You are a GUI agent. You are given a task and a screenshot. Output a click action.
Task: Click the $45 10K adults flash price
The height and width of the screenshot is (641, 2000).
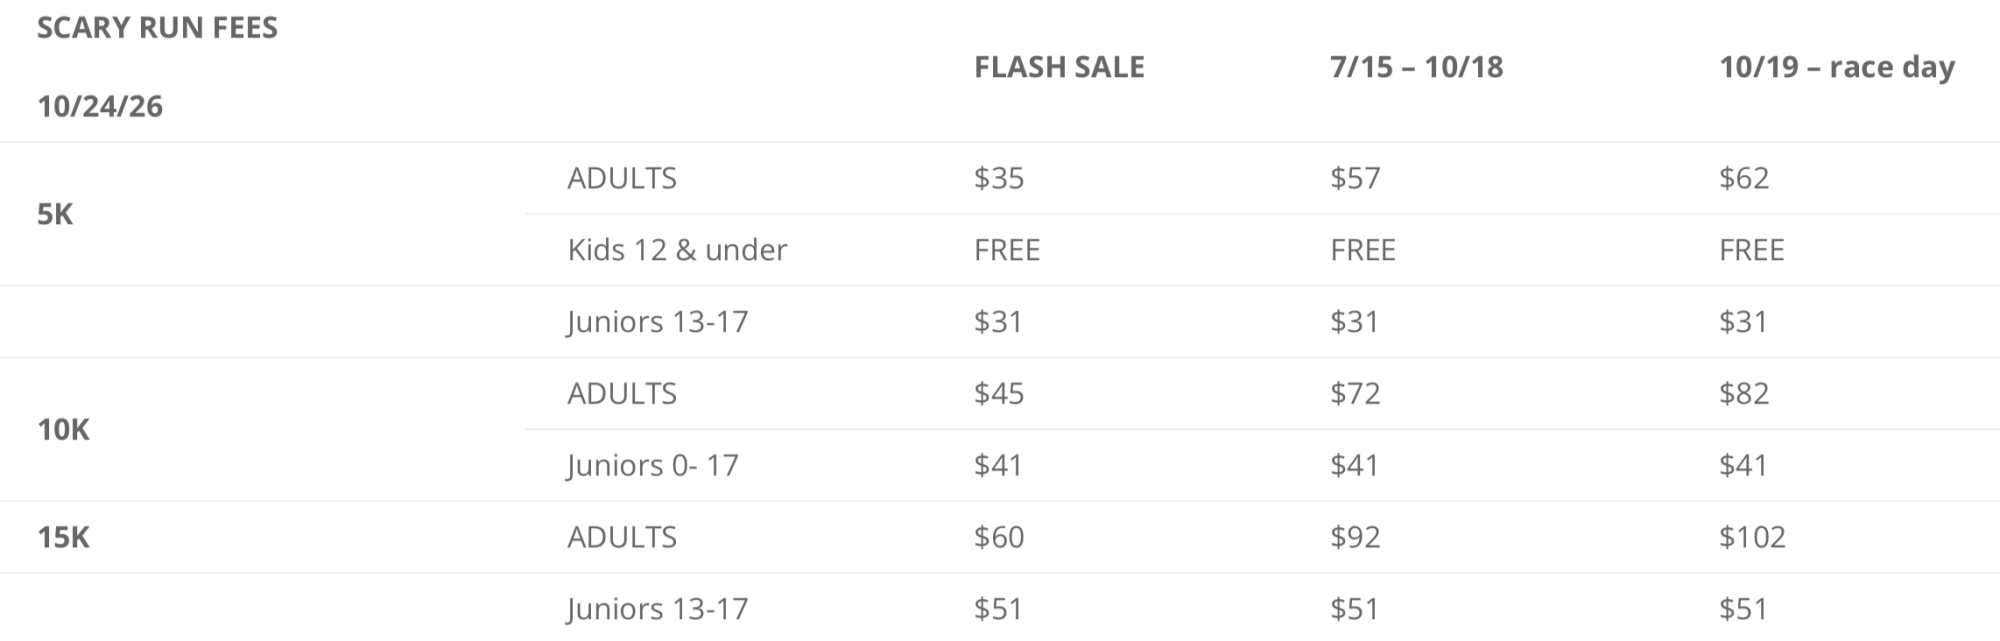point(999,393)
